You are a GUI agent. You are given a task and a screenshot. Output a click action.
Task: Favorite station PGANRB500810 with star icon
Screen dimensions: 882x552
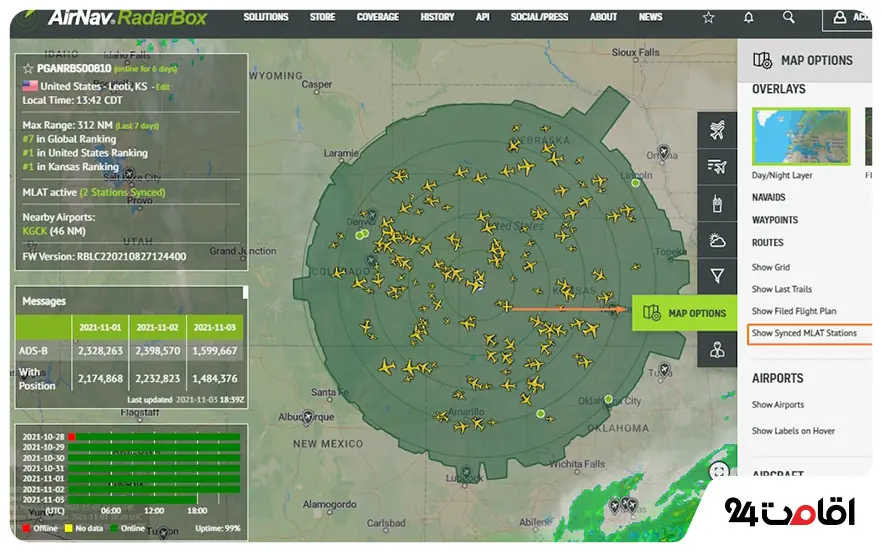pyautogui.click(x=28, y=69)
